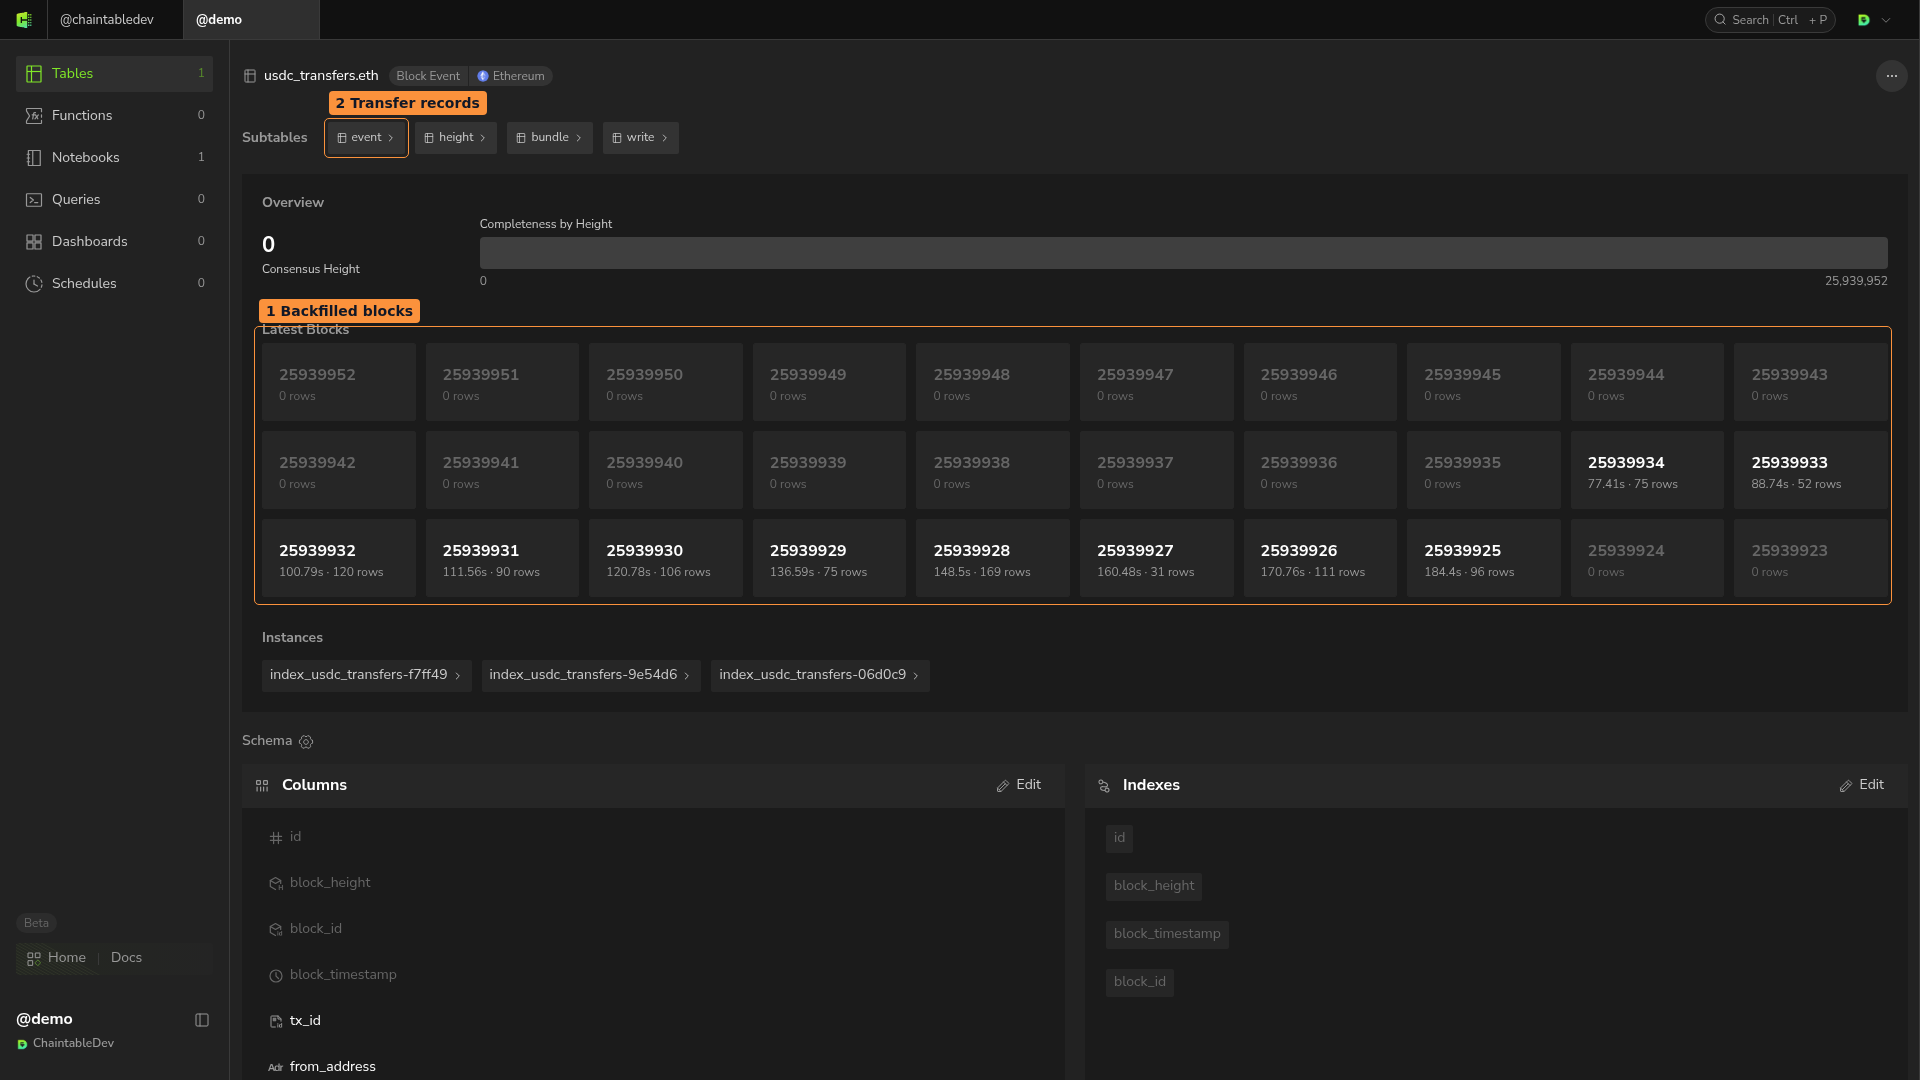Image resolution: width=1920 pixels, height=1080 pixels.
Task: Click the Adr icon beside from_address
Action: point(275,1068)
